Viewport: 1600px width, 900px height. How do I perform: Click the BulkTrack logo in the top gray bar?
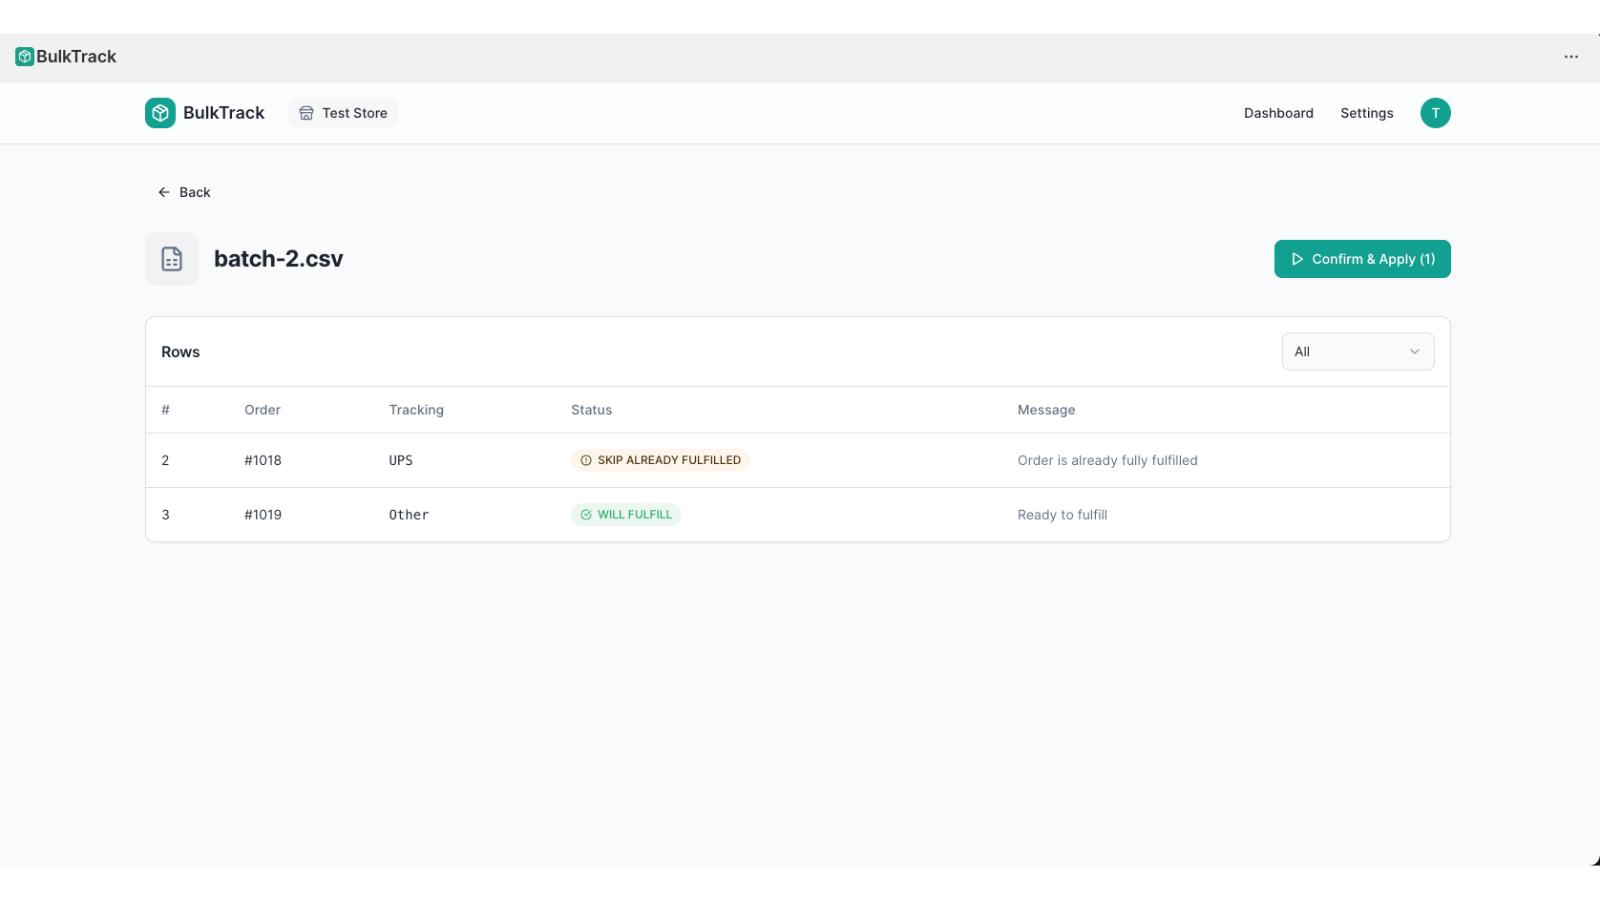point(65,57)
